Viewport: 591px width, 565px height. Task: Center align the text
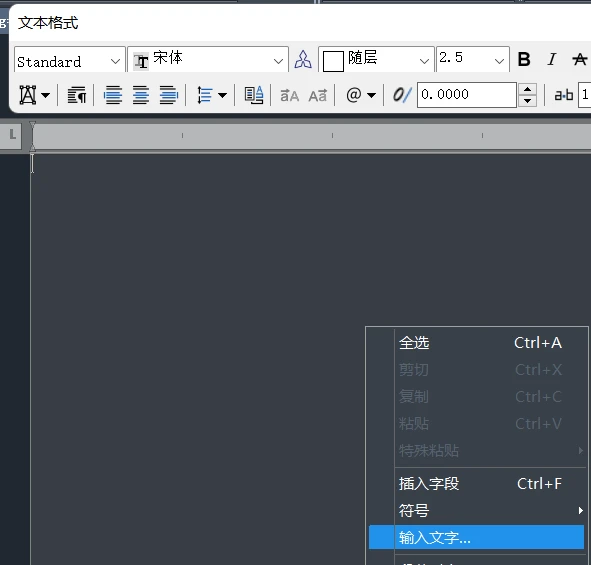point(141,95)
